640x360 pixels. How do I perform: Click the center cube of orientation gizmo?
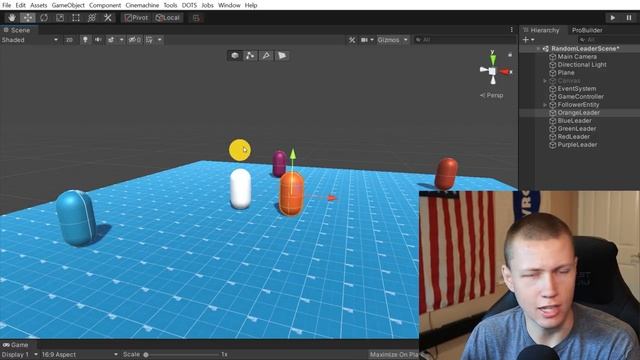coord(493,71)
